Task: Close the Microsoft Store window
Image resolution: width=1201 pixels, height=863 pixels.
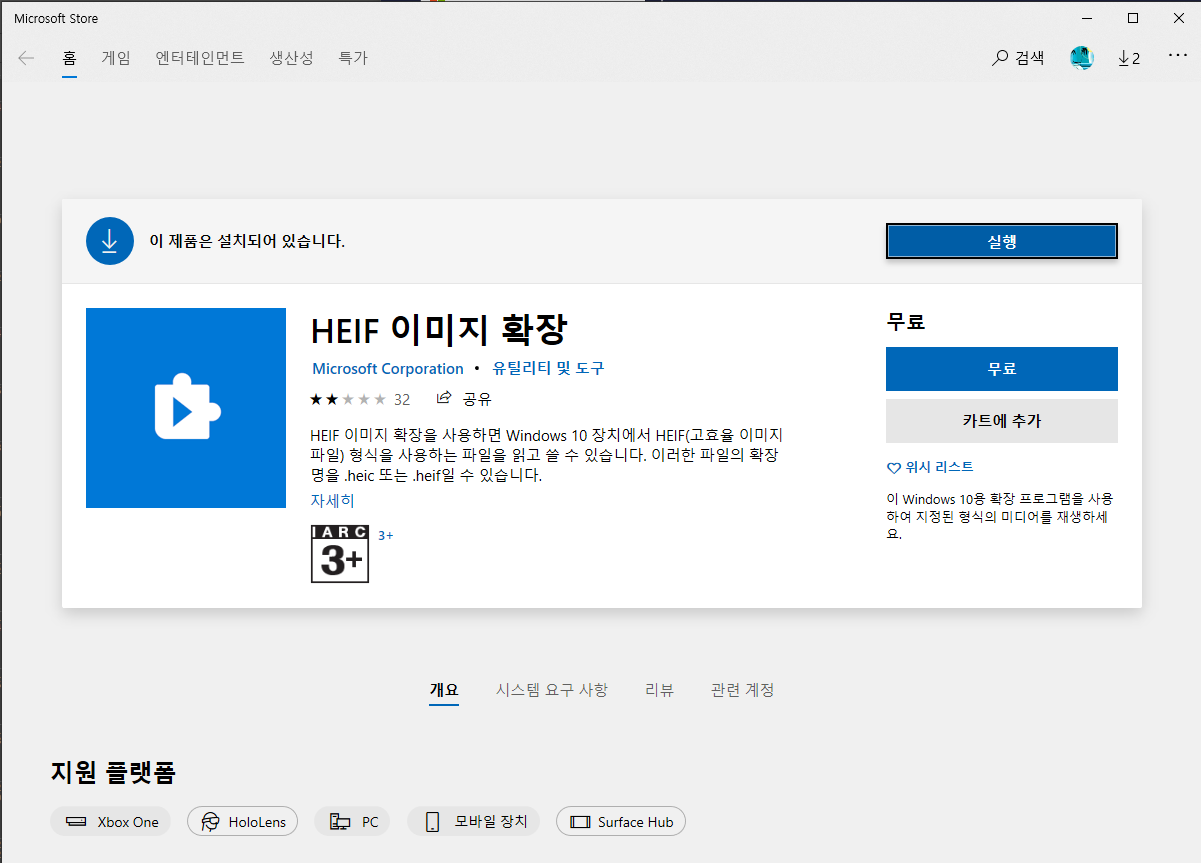Action: click(1178, 18)
